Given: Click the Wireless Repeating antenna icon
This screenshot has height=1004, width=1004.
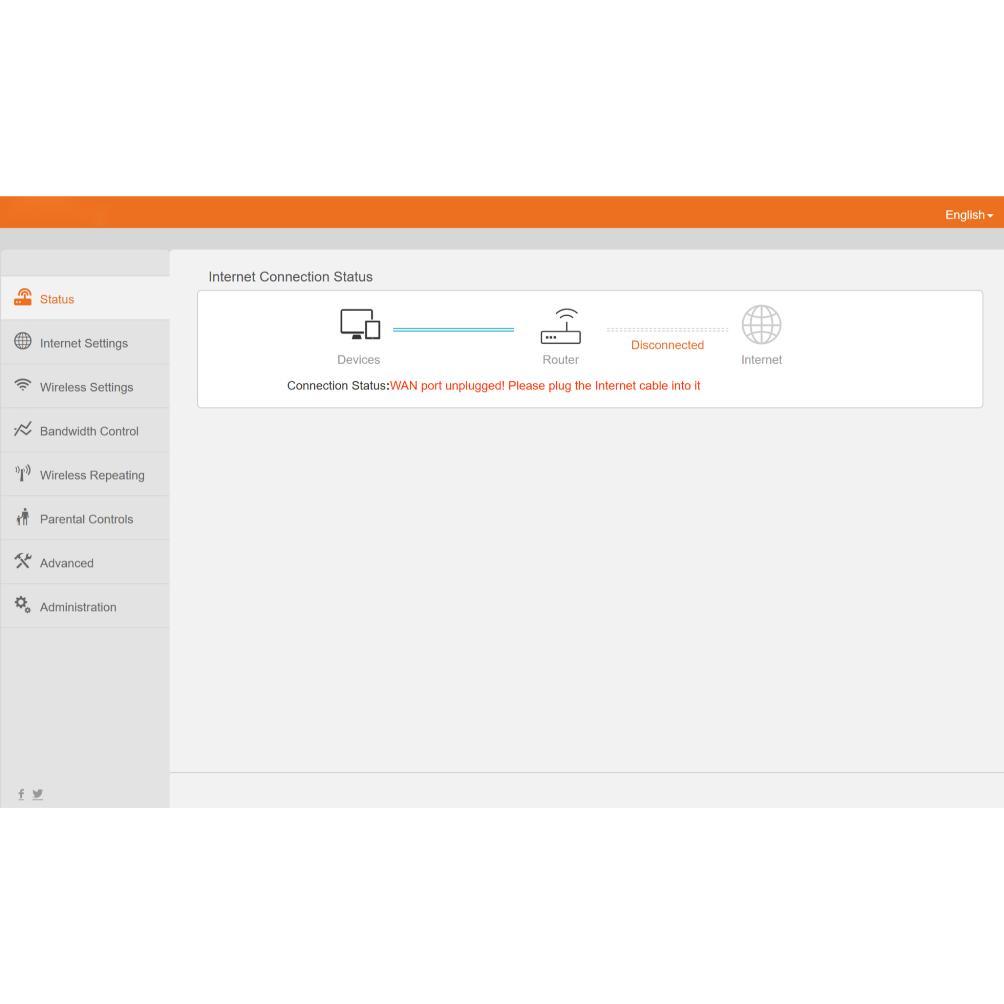Looking at the screenshot, I should [22, 473].
